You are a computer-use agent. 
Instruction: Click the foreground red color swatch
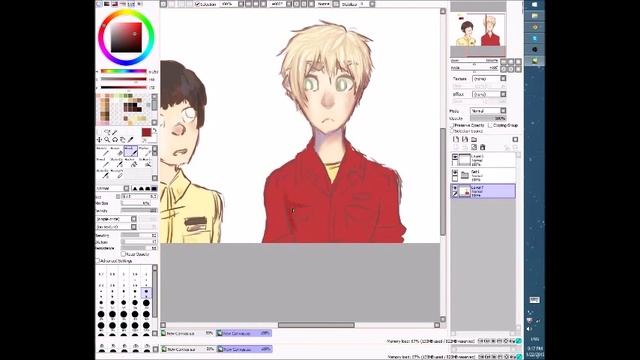146,133
